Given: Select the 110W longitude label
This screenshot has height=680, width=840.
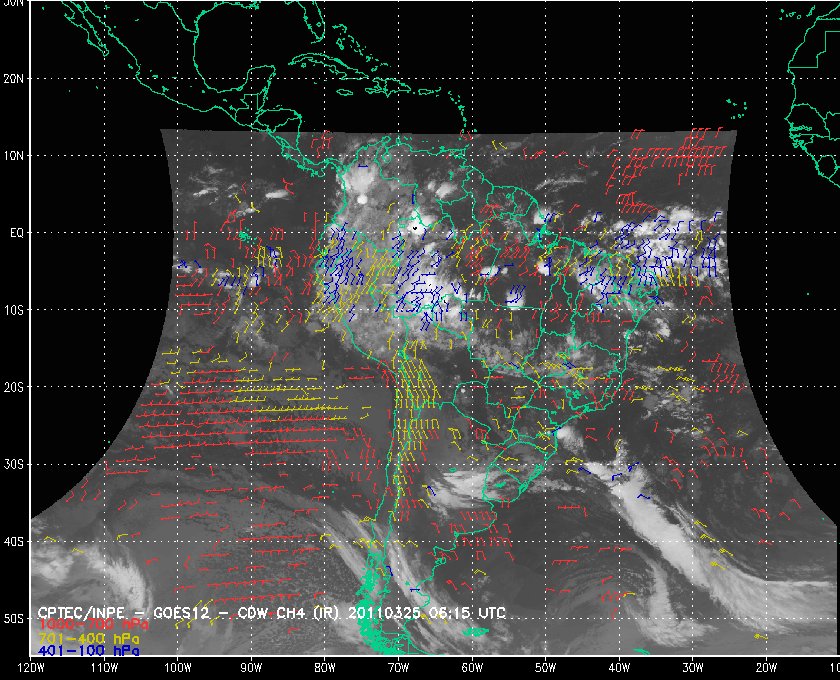Looking at the screenshot, I should point(104,668).
